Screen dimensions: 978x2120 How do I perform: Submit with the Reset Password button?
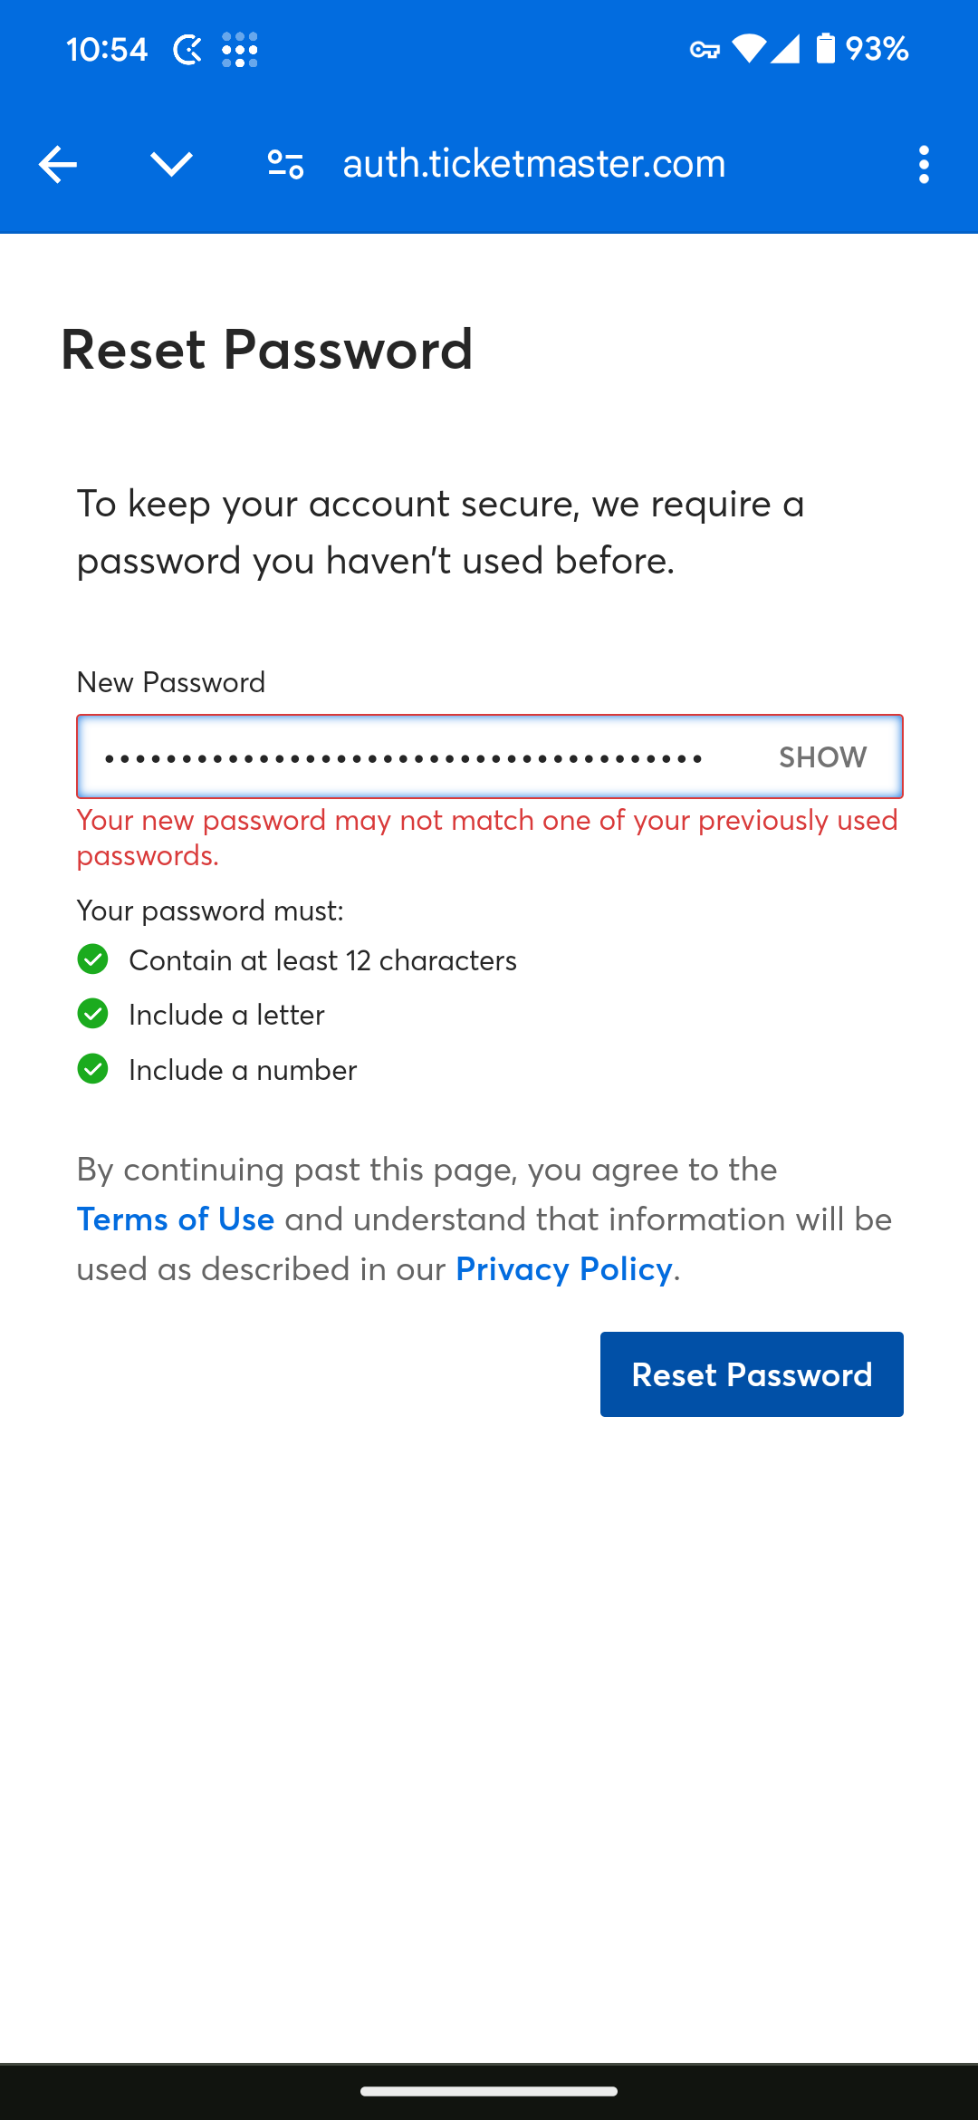click(752, 1374)
